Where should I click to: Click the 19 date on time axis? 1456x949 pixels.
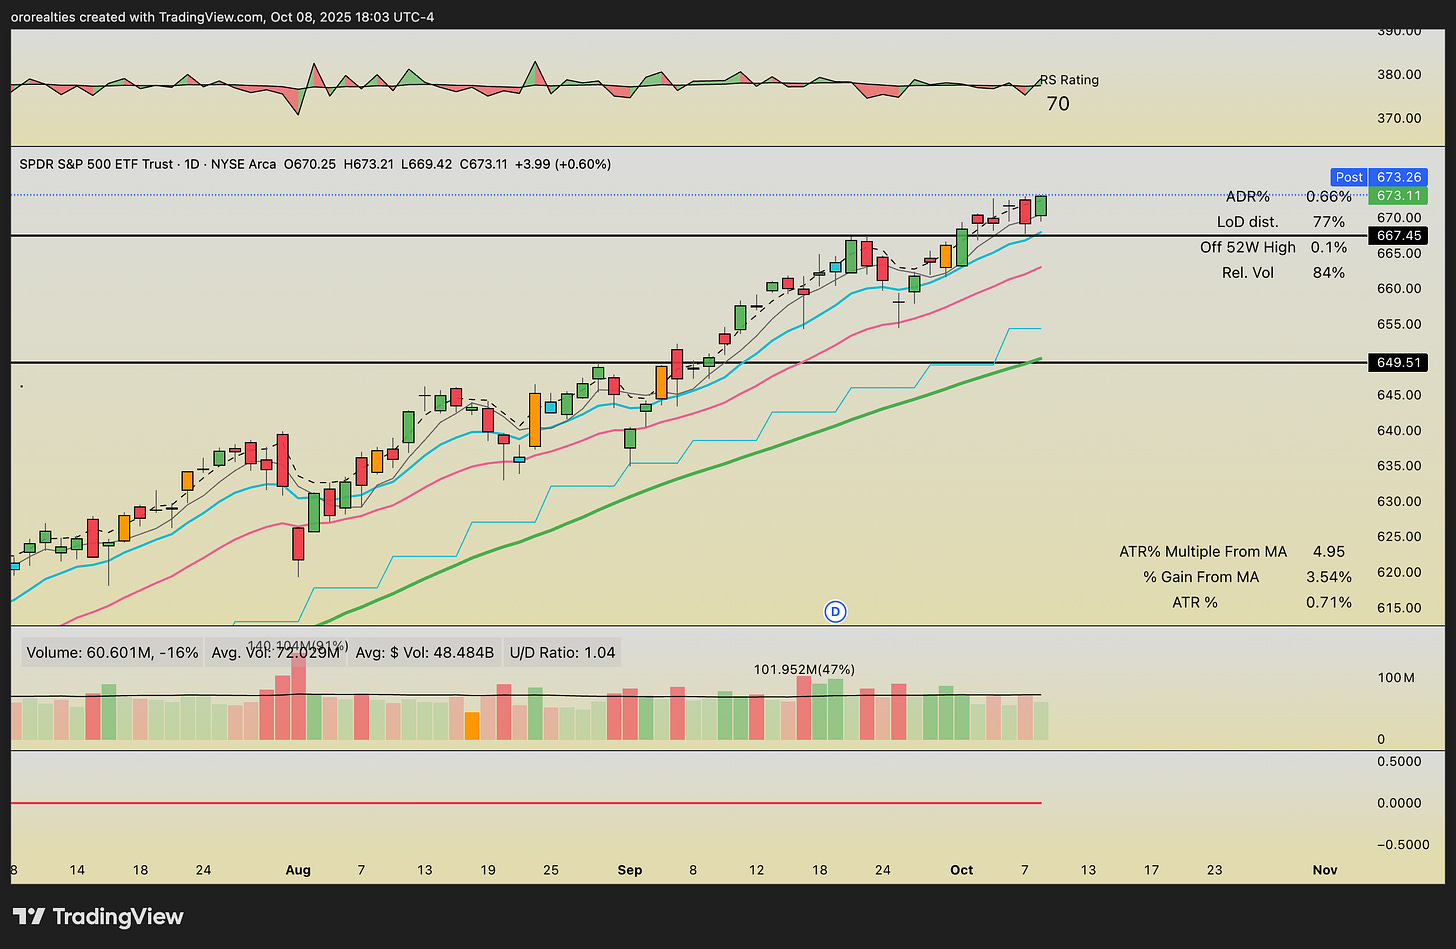pos(488,870)
